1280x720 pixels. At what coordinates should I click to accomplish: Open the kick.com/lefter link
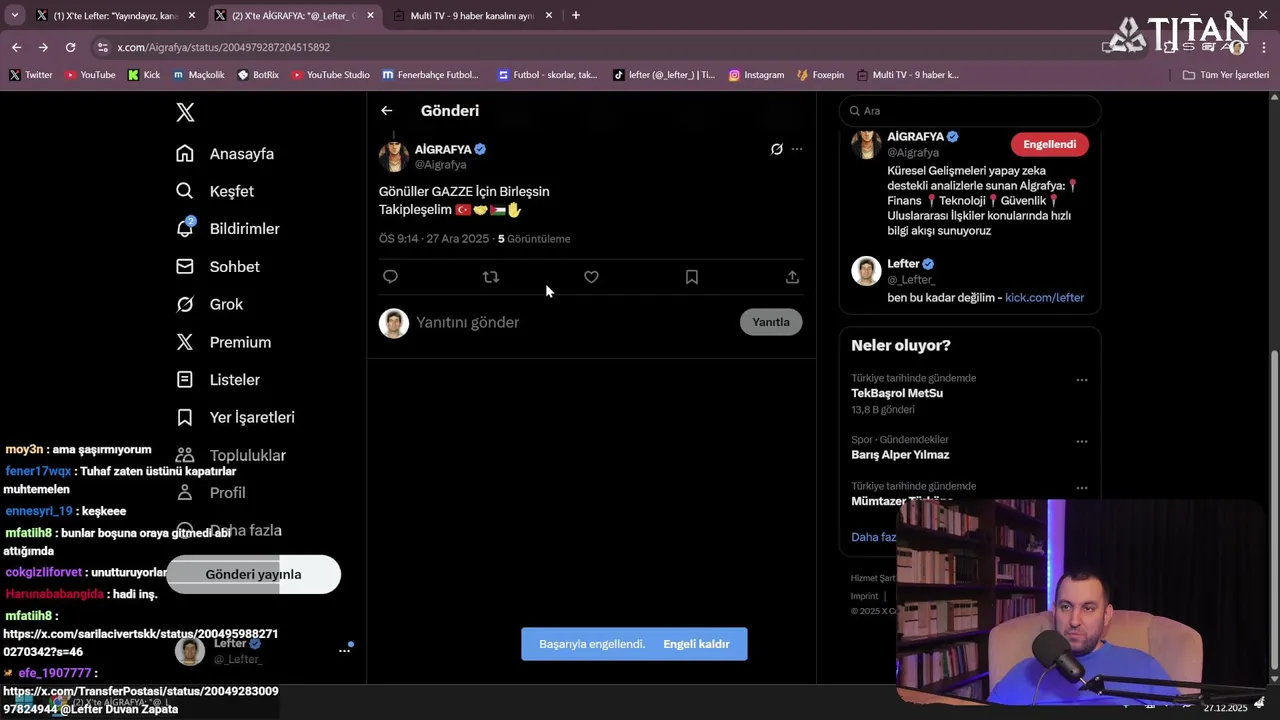tap(1044, 298)
